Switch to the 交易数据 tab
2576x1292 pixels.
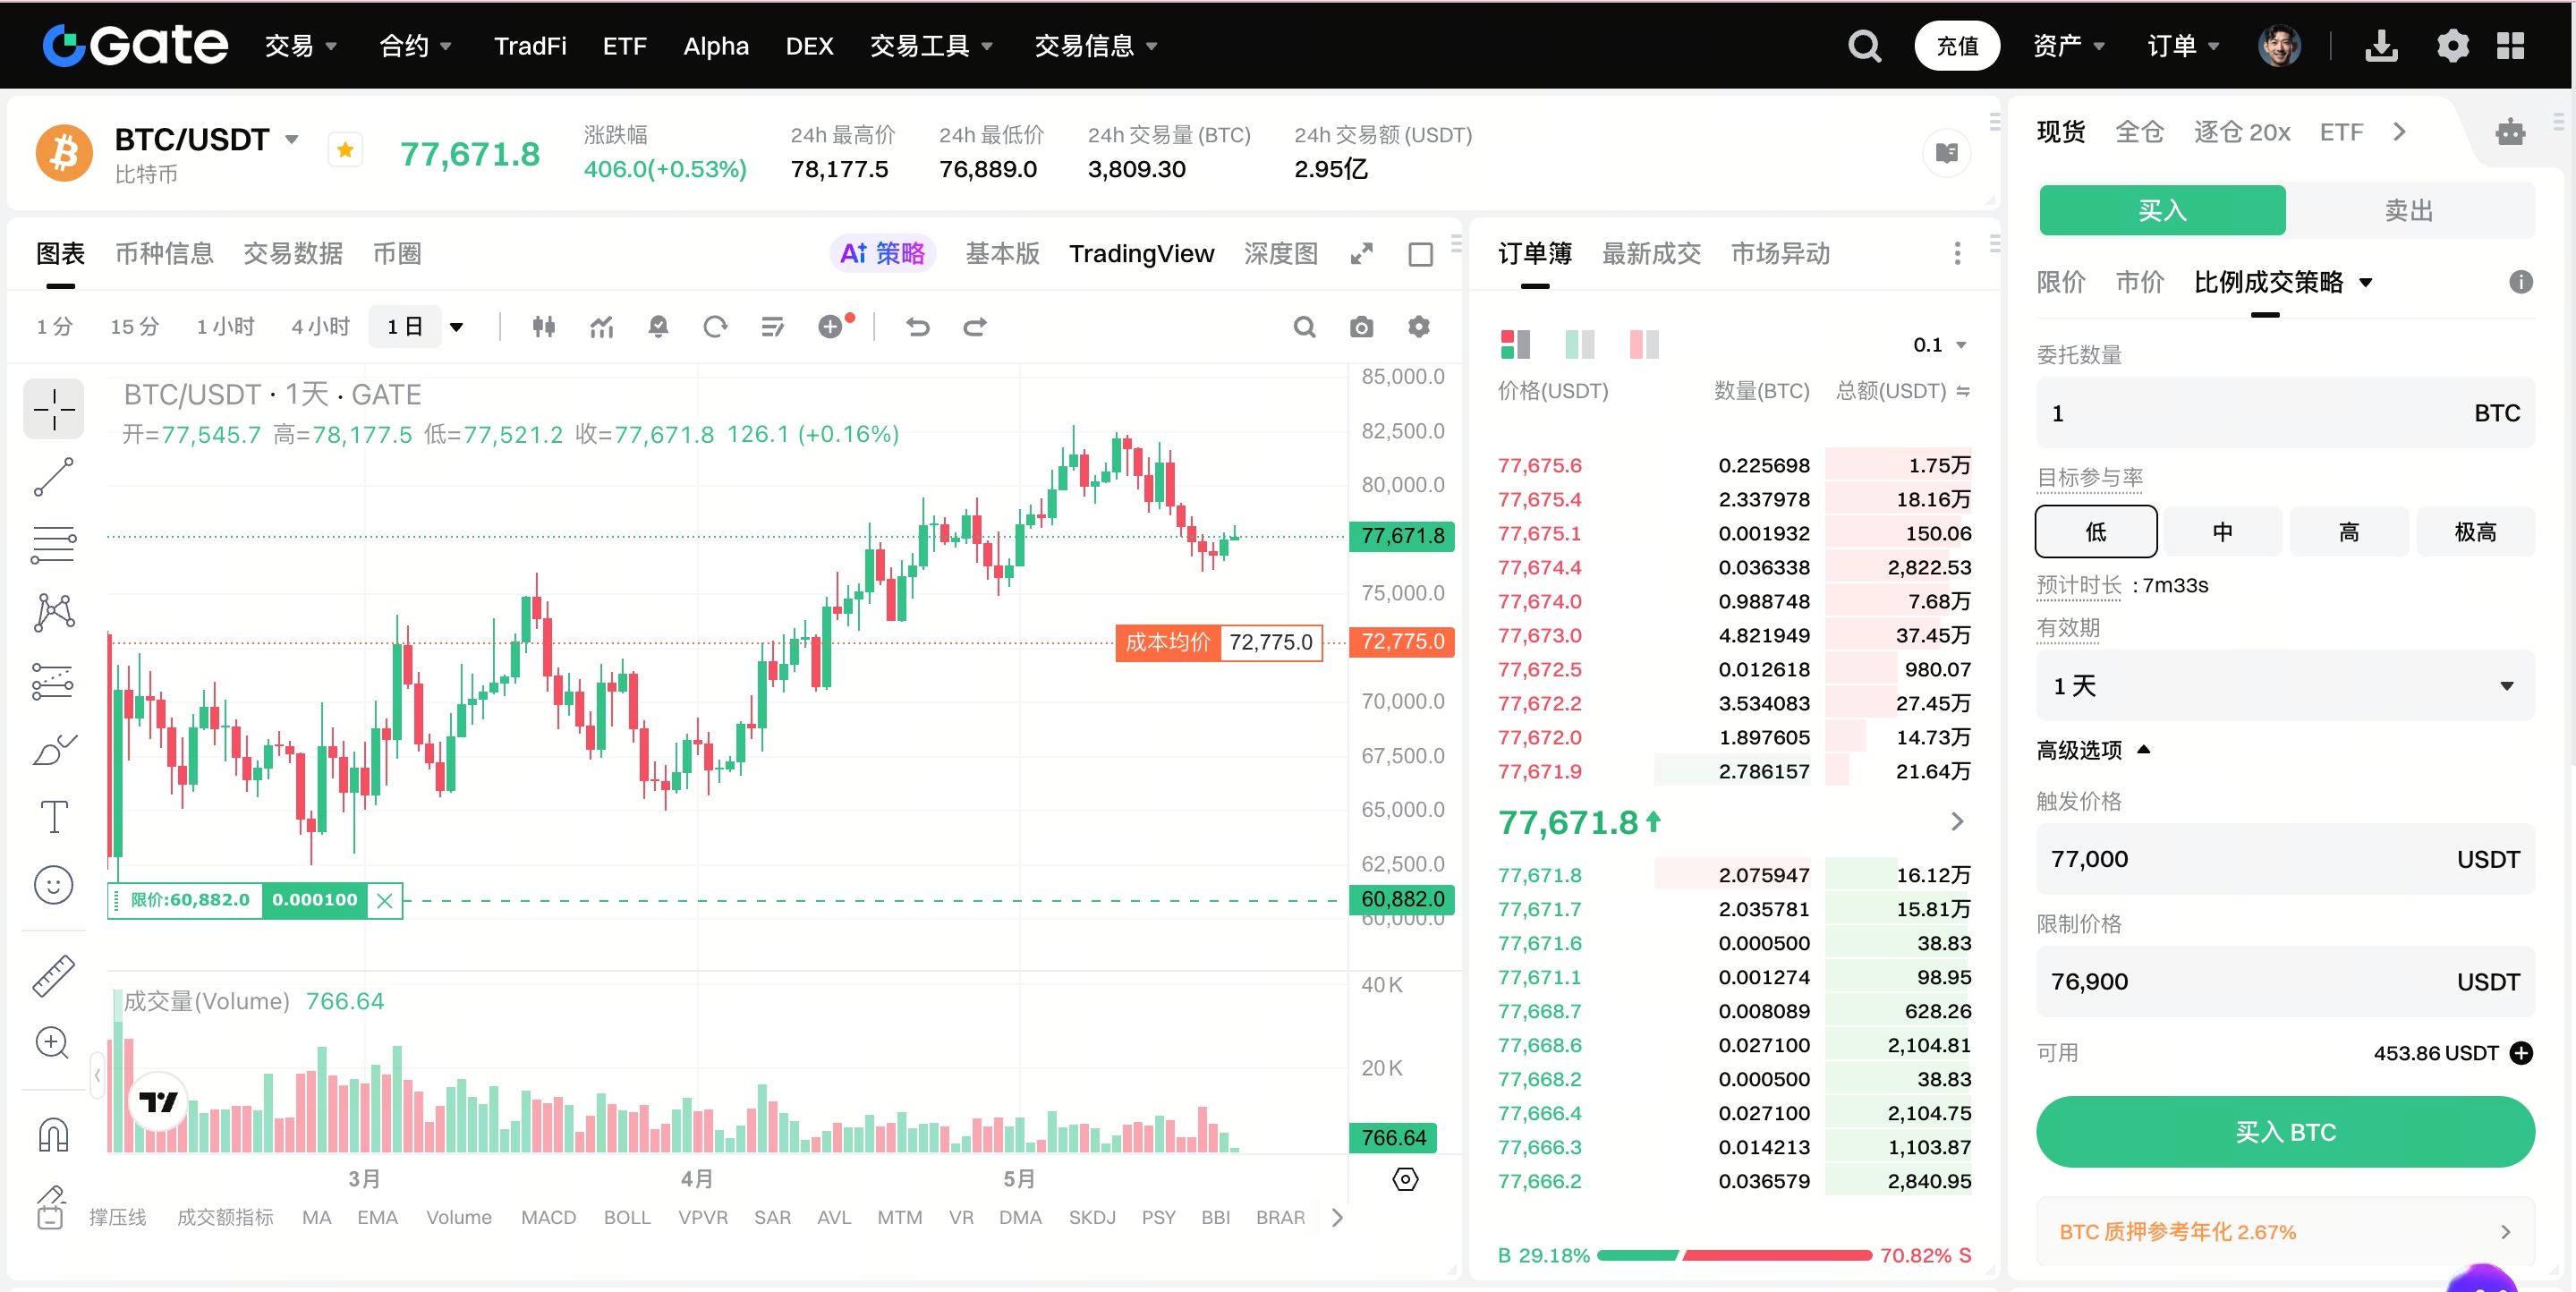[293, 254]
